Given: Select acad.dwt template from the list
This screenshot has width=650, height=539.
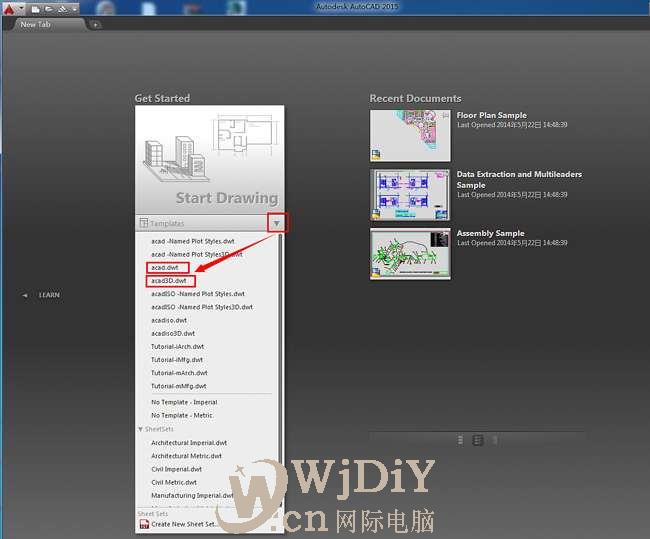Looking at the screenshot, I should pyautogui.click(x=165, y=268).
